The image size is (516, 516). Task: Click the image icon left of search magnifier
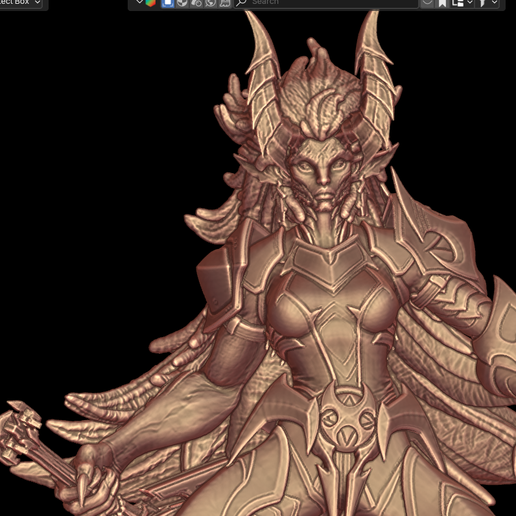(x=225, y=3)
